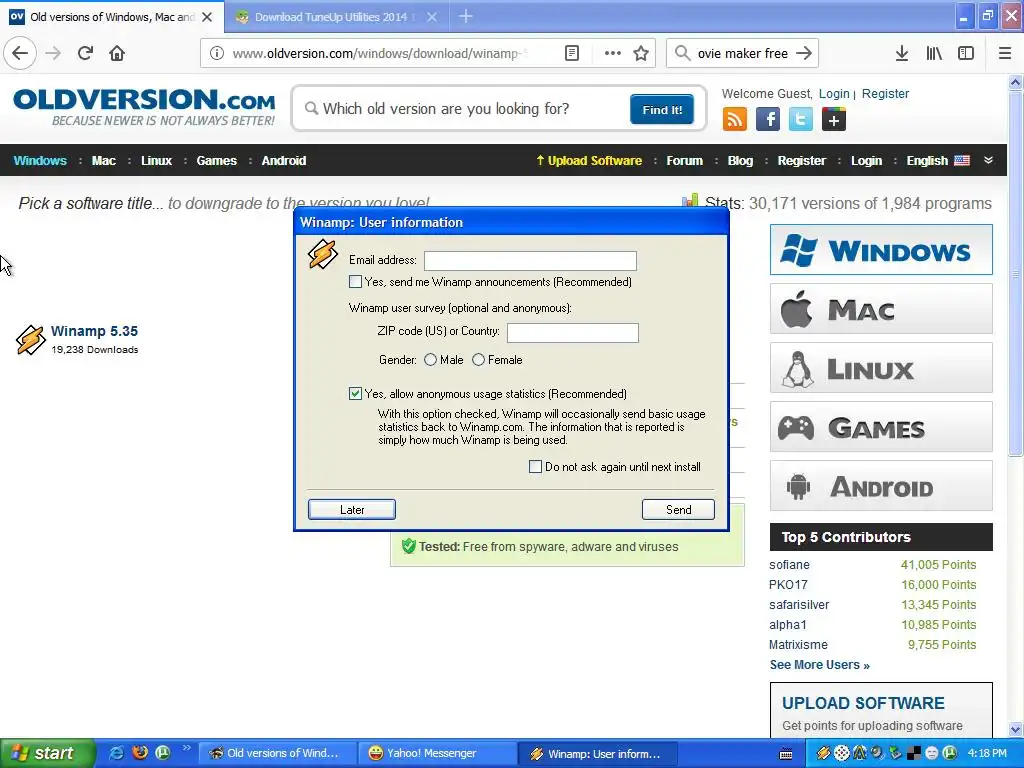Screen dimensions: 1024x768
Task: Open the Winamp 5.35 title link
Action: click(x=95, y=331)
